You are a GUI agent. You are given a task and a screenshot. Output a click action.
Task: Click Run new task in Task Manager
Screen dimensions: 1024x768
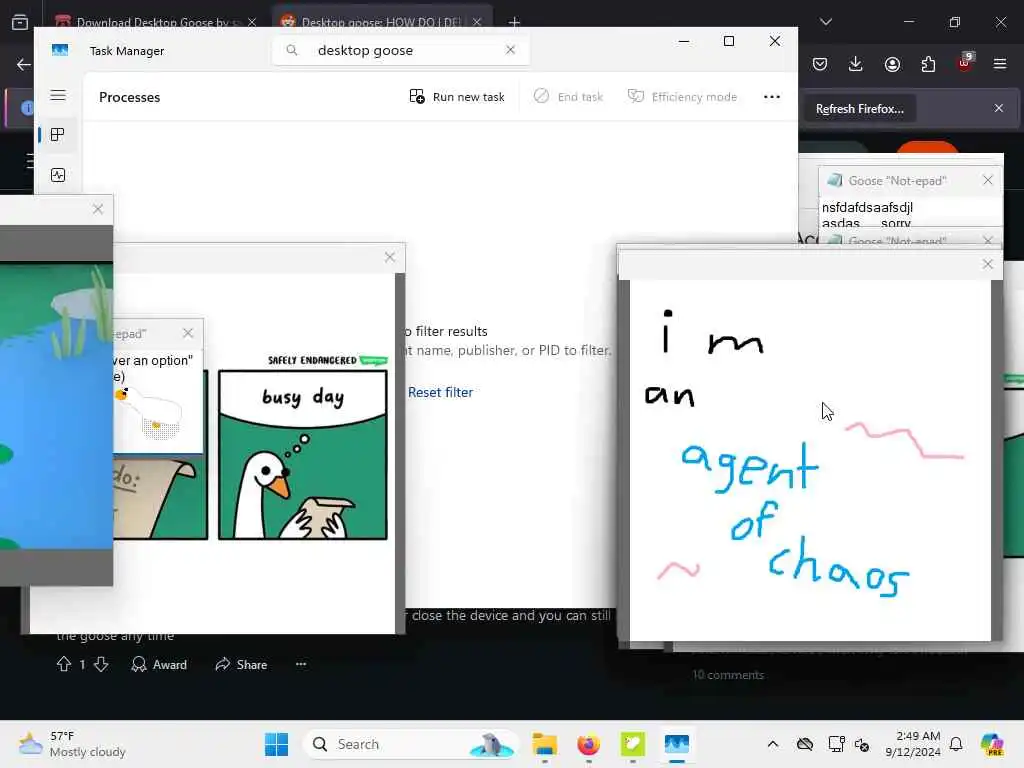pyautogui.click(x=457, y=97)
